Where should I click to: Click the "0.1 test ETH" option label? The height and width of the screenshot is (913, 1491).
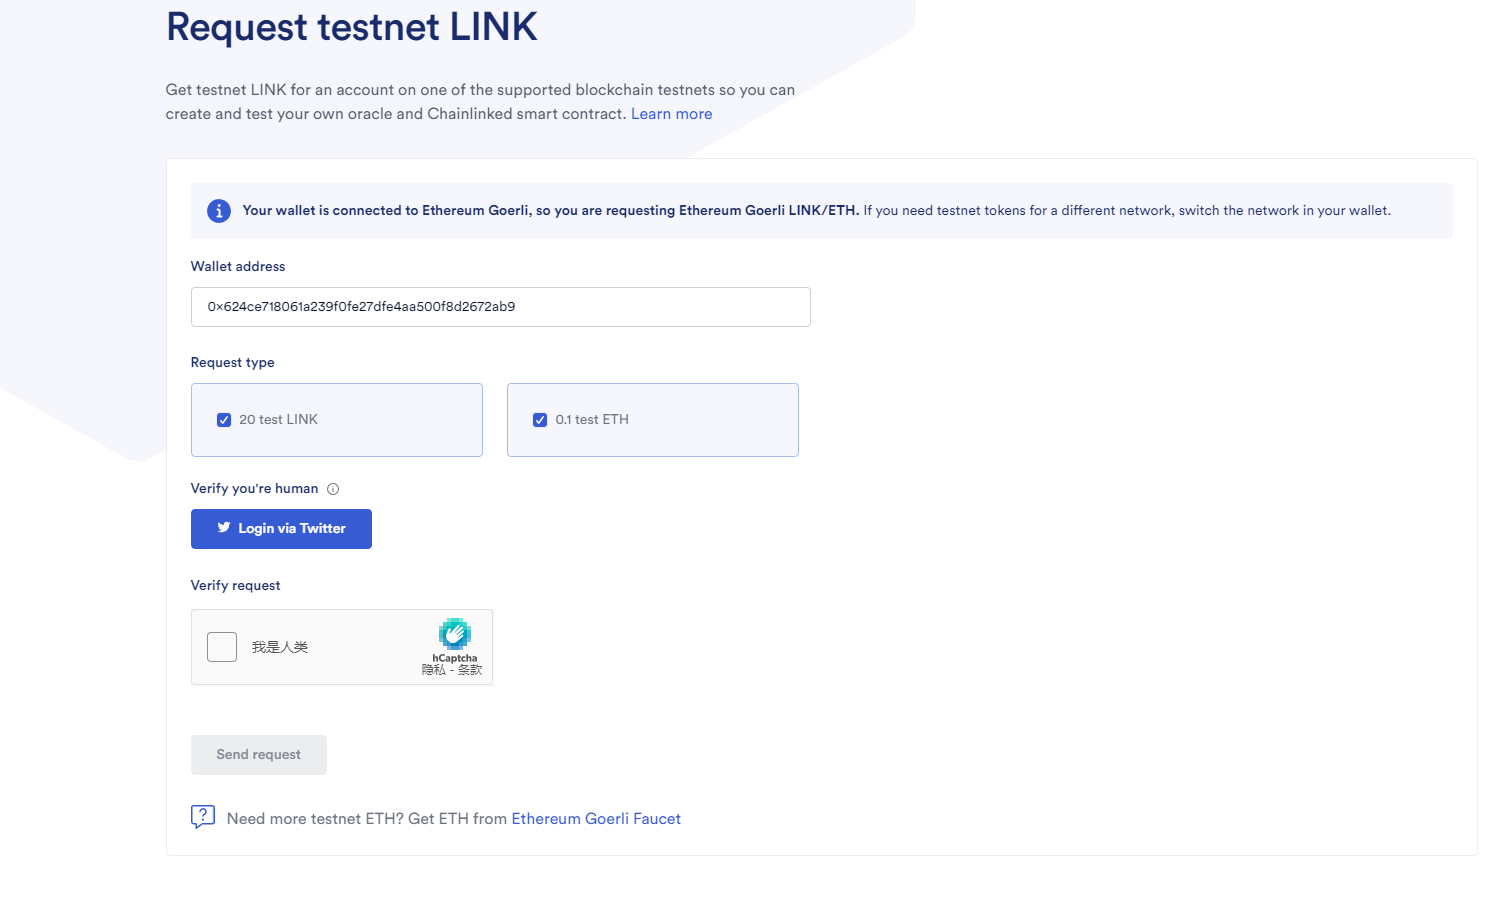click(x=592, y=420)
